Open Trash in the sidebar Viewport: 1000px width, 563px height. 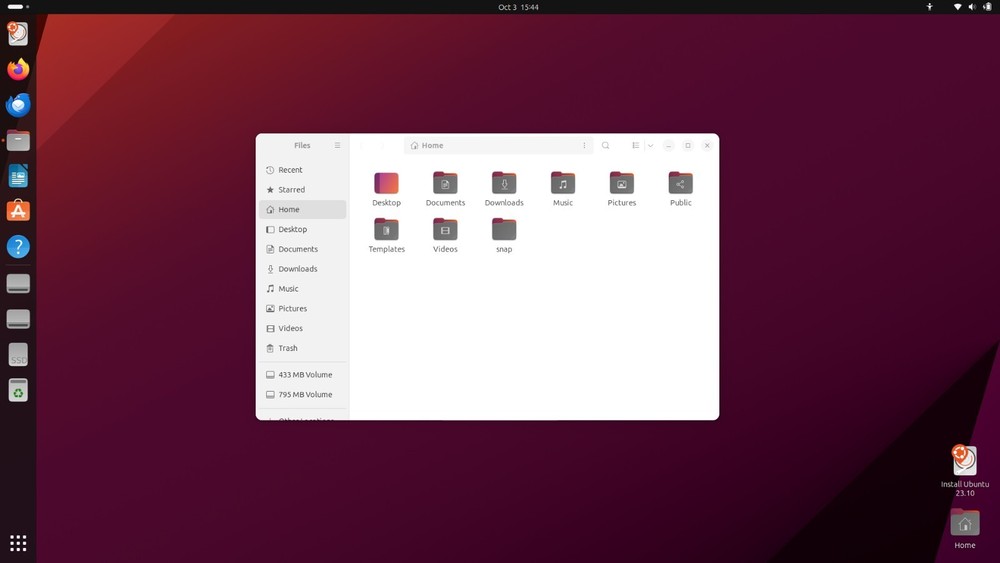pyautogui.click(x=302, y=348)
